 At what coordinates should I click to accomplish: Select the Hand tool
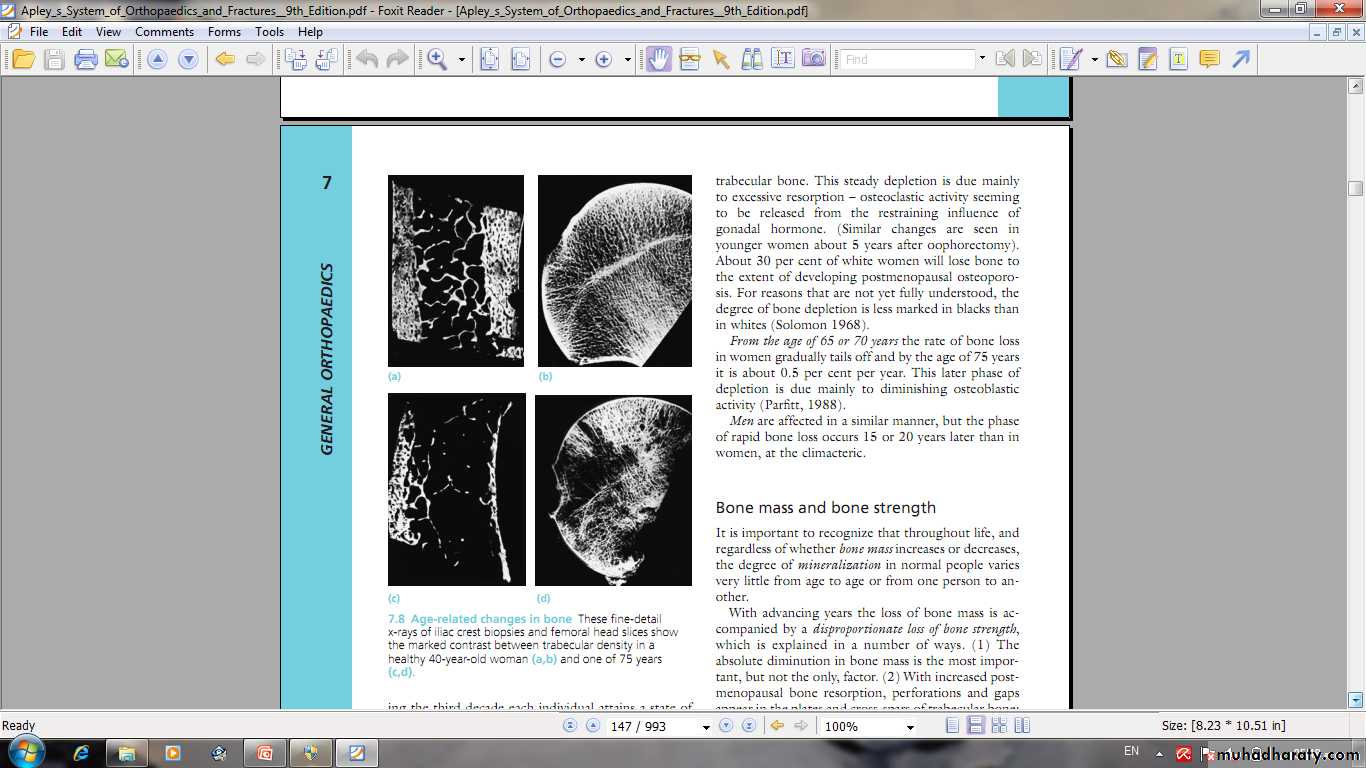(658, 60)
